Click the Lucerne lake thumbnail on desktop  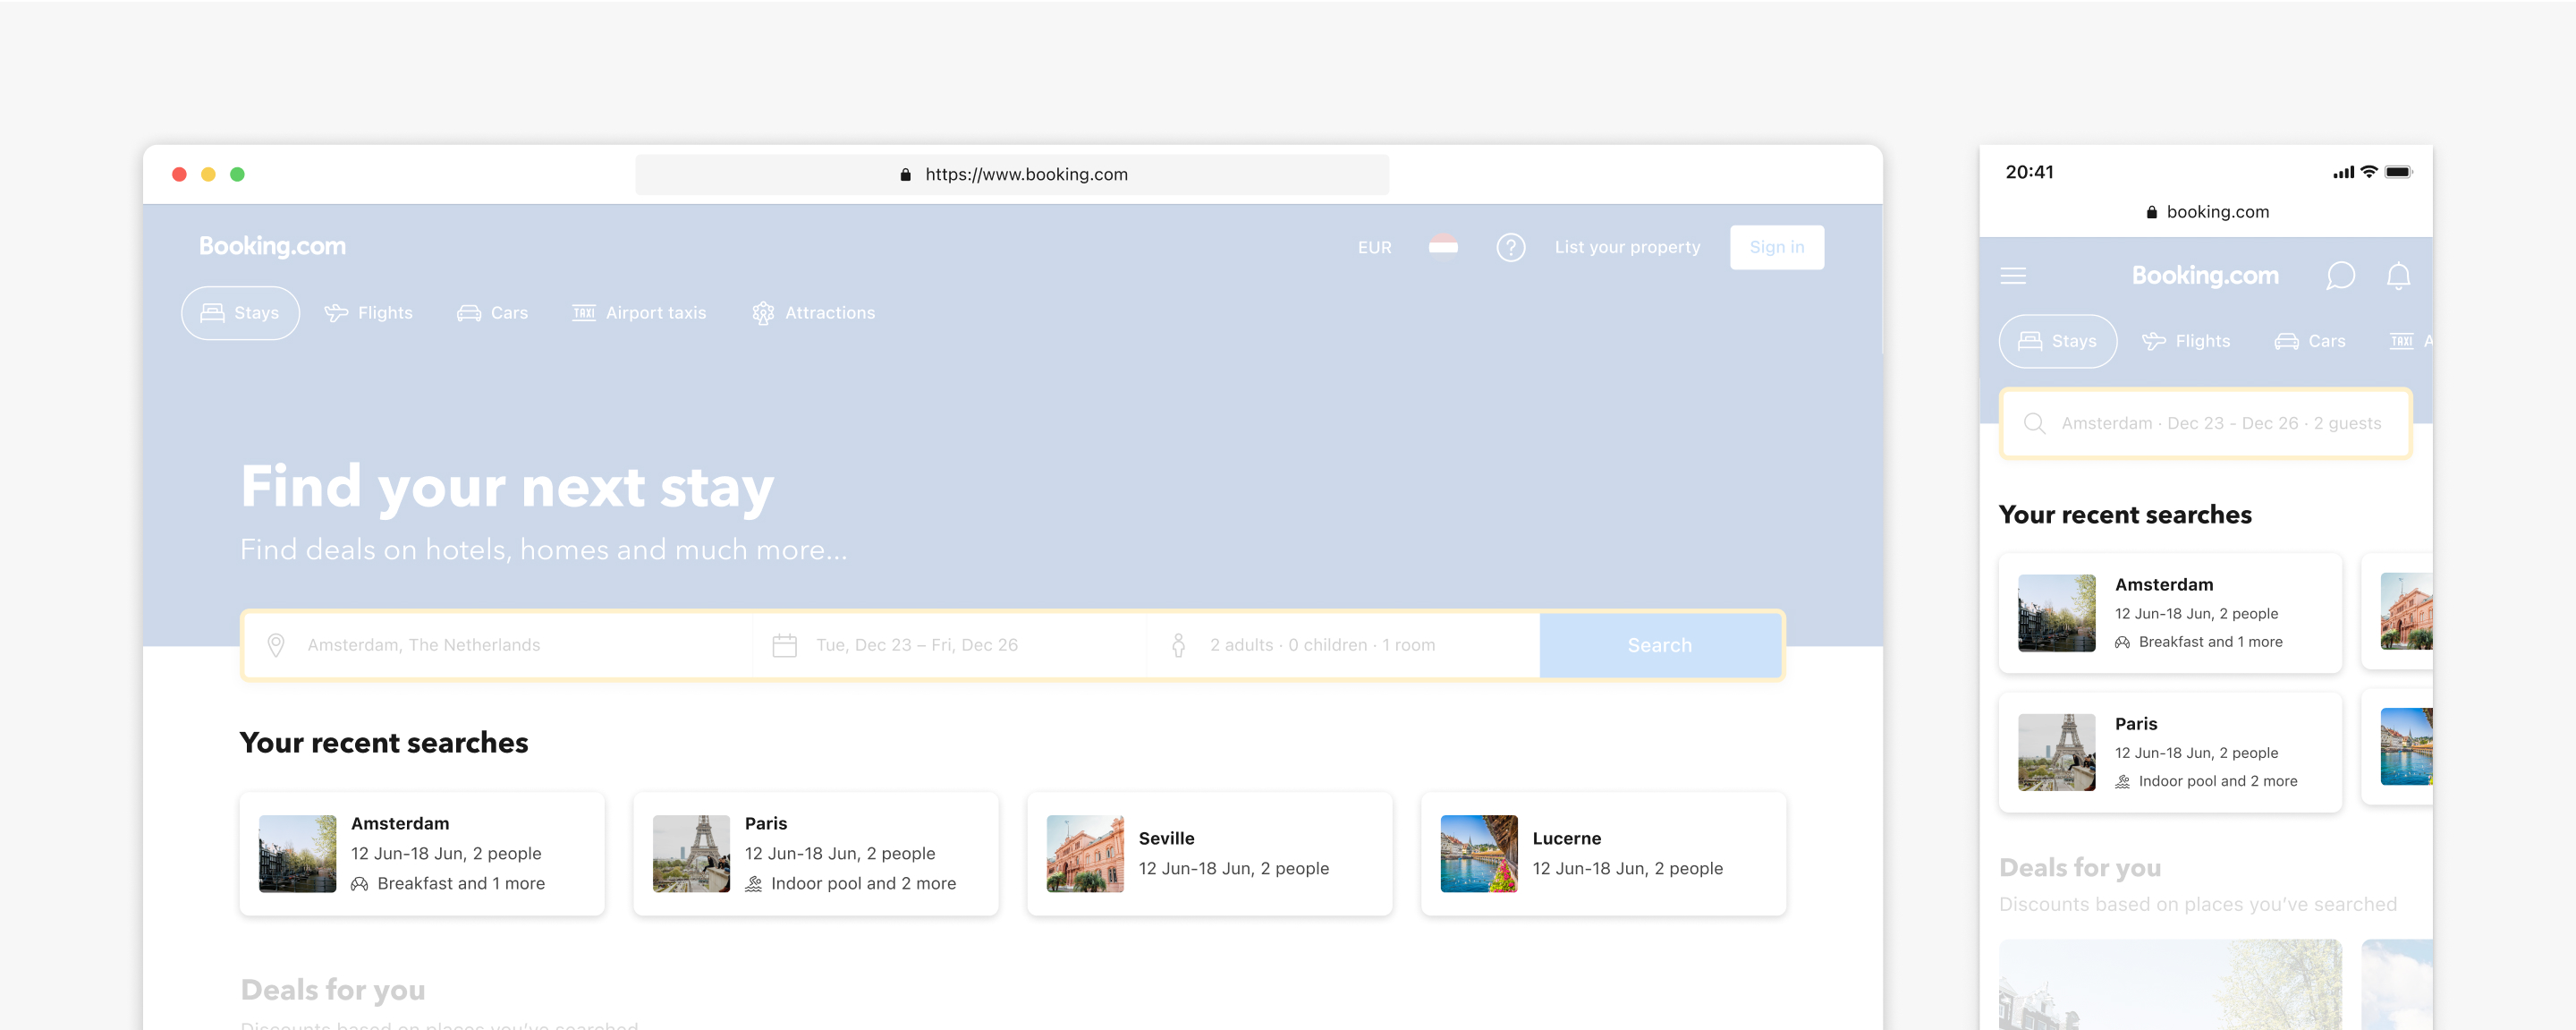click(x=1479, y=853)
